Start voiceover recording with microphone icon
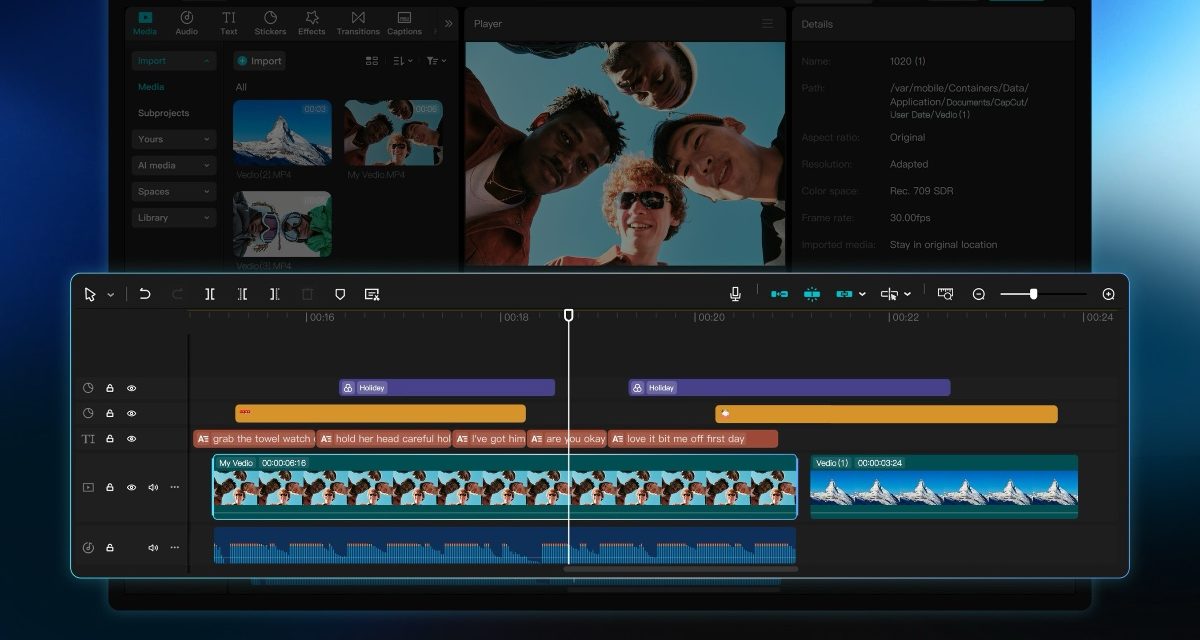The width and height of the screenshot is (1200, 640). pos(735,294)
